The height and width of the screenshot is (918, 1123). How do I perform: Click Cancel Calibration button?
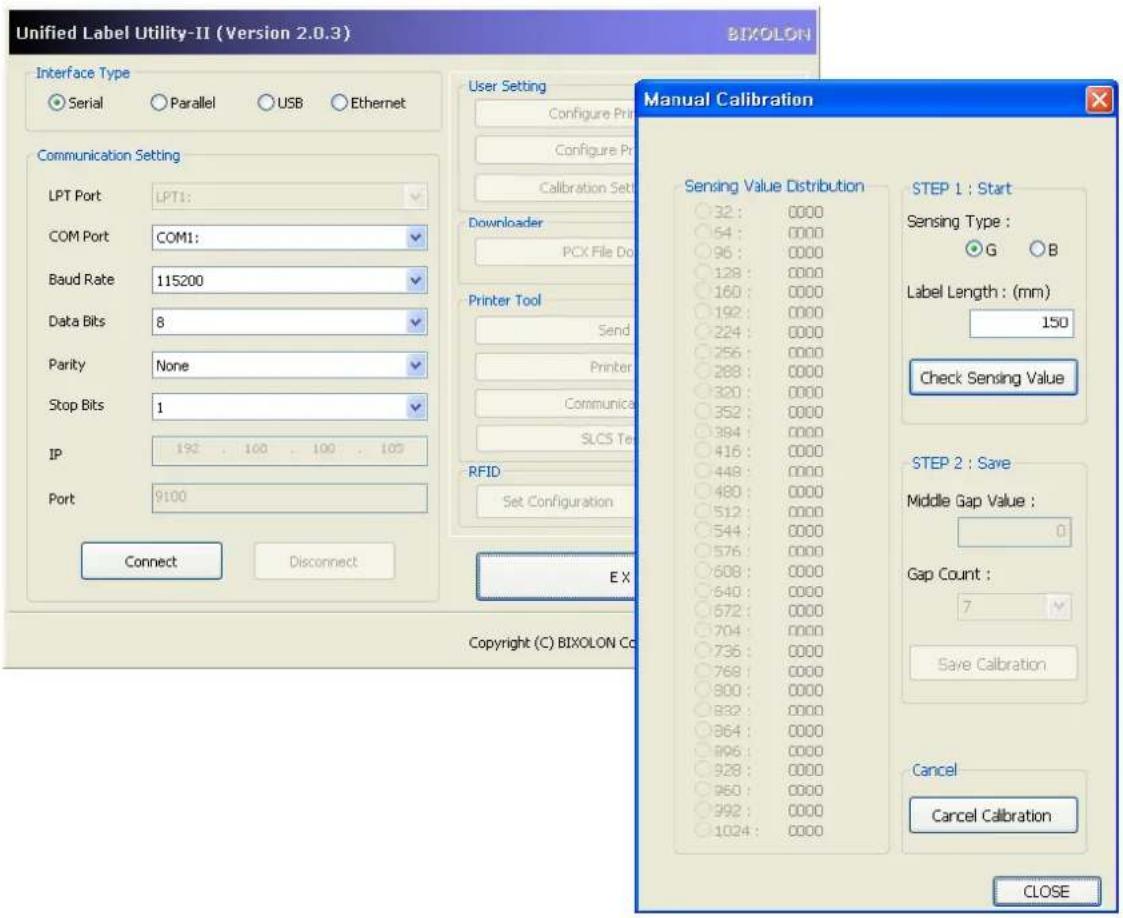pyautogui.click(x=993, y=816)
